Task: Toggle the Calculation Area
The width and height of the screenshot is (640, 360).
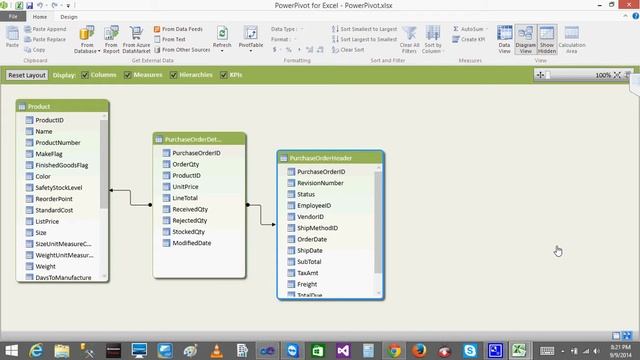Action: click(x=572, y=40)
